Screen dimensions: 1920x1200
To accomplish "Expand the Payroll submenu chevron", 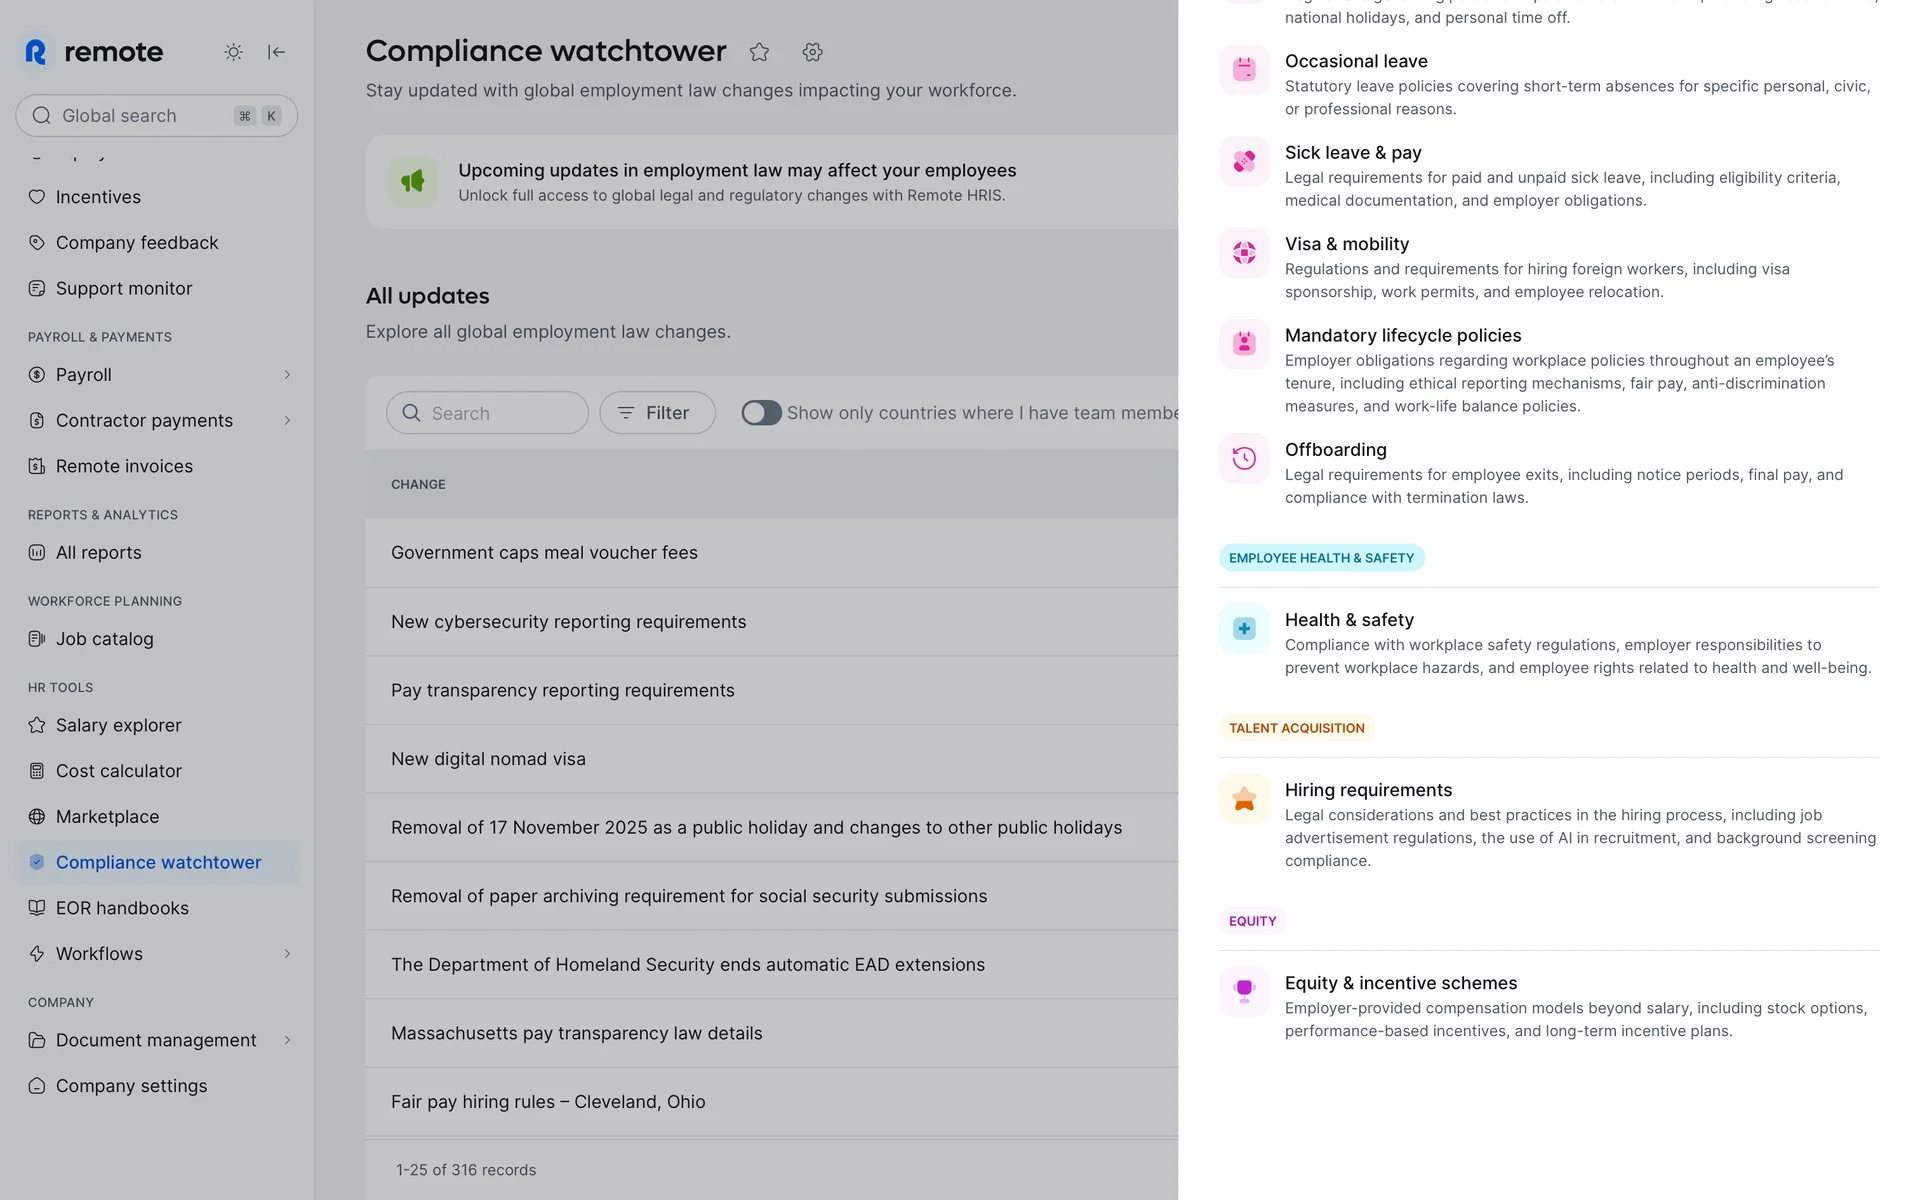I will click(287, 375).
